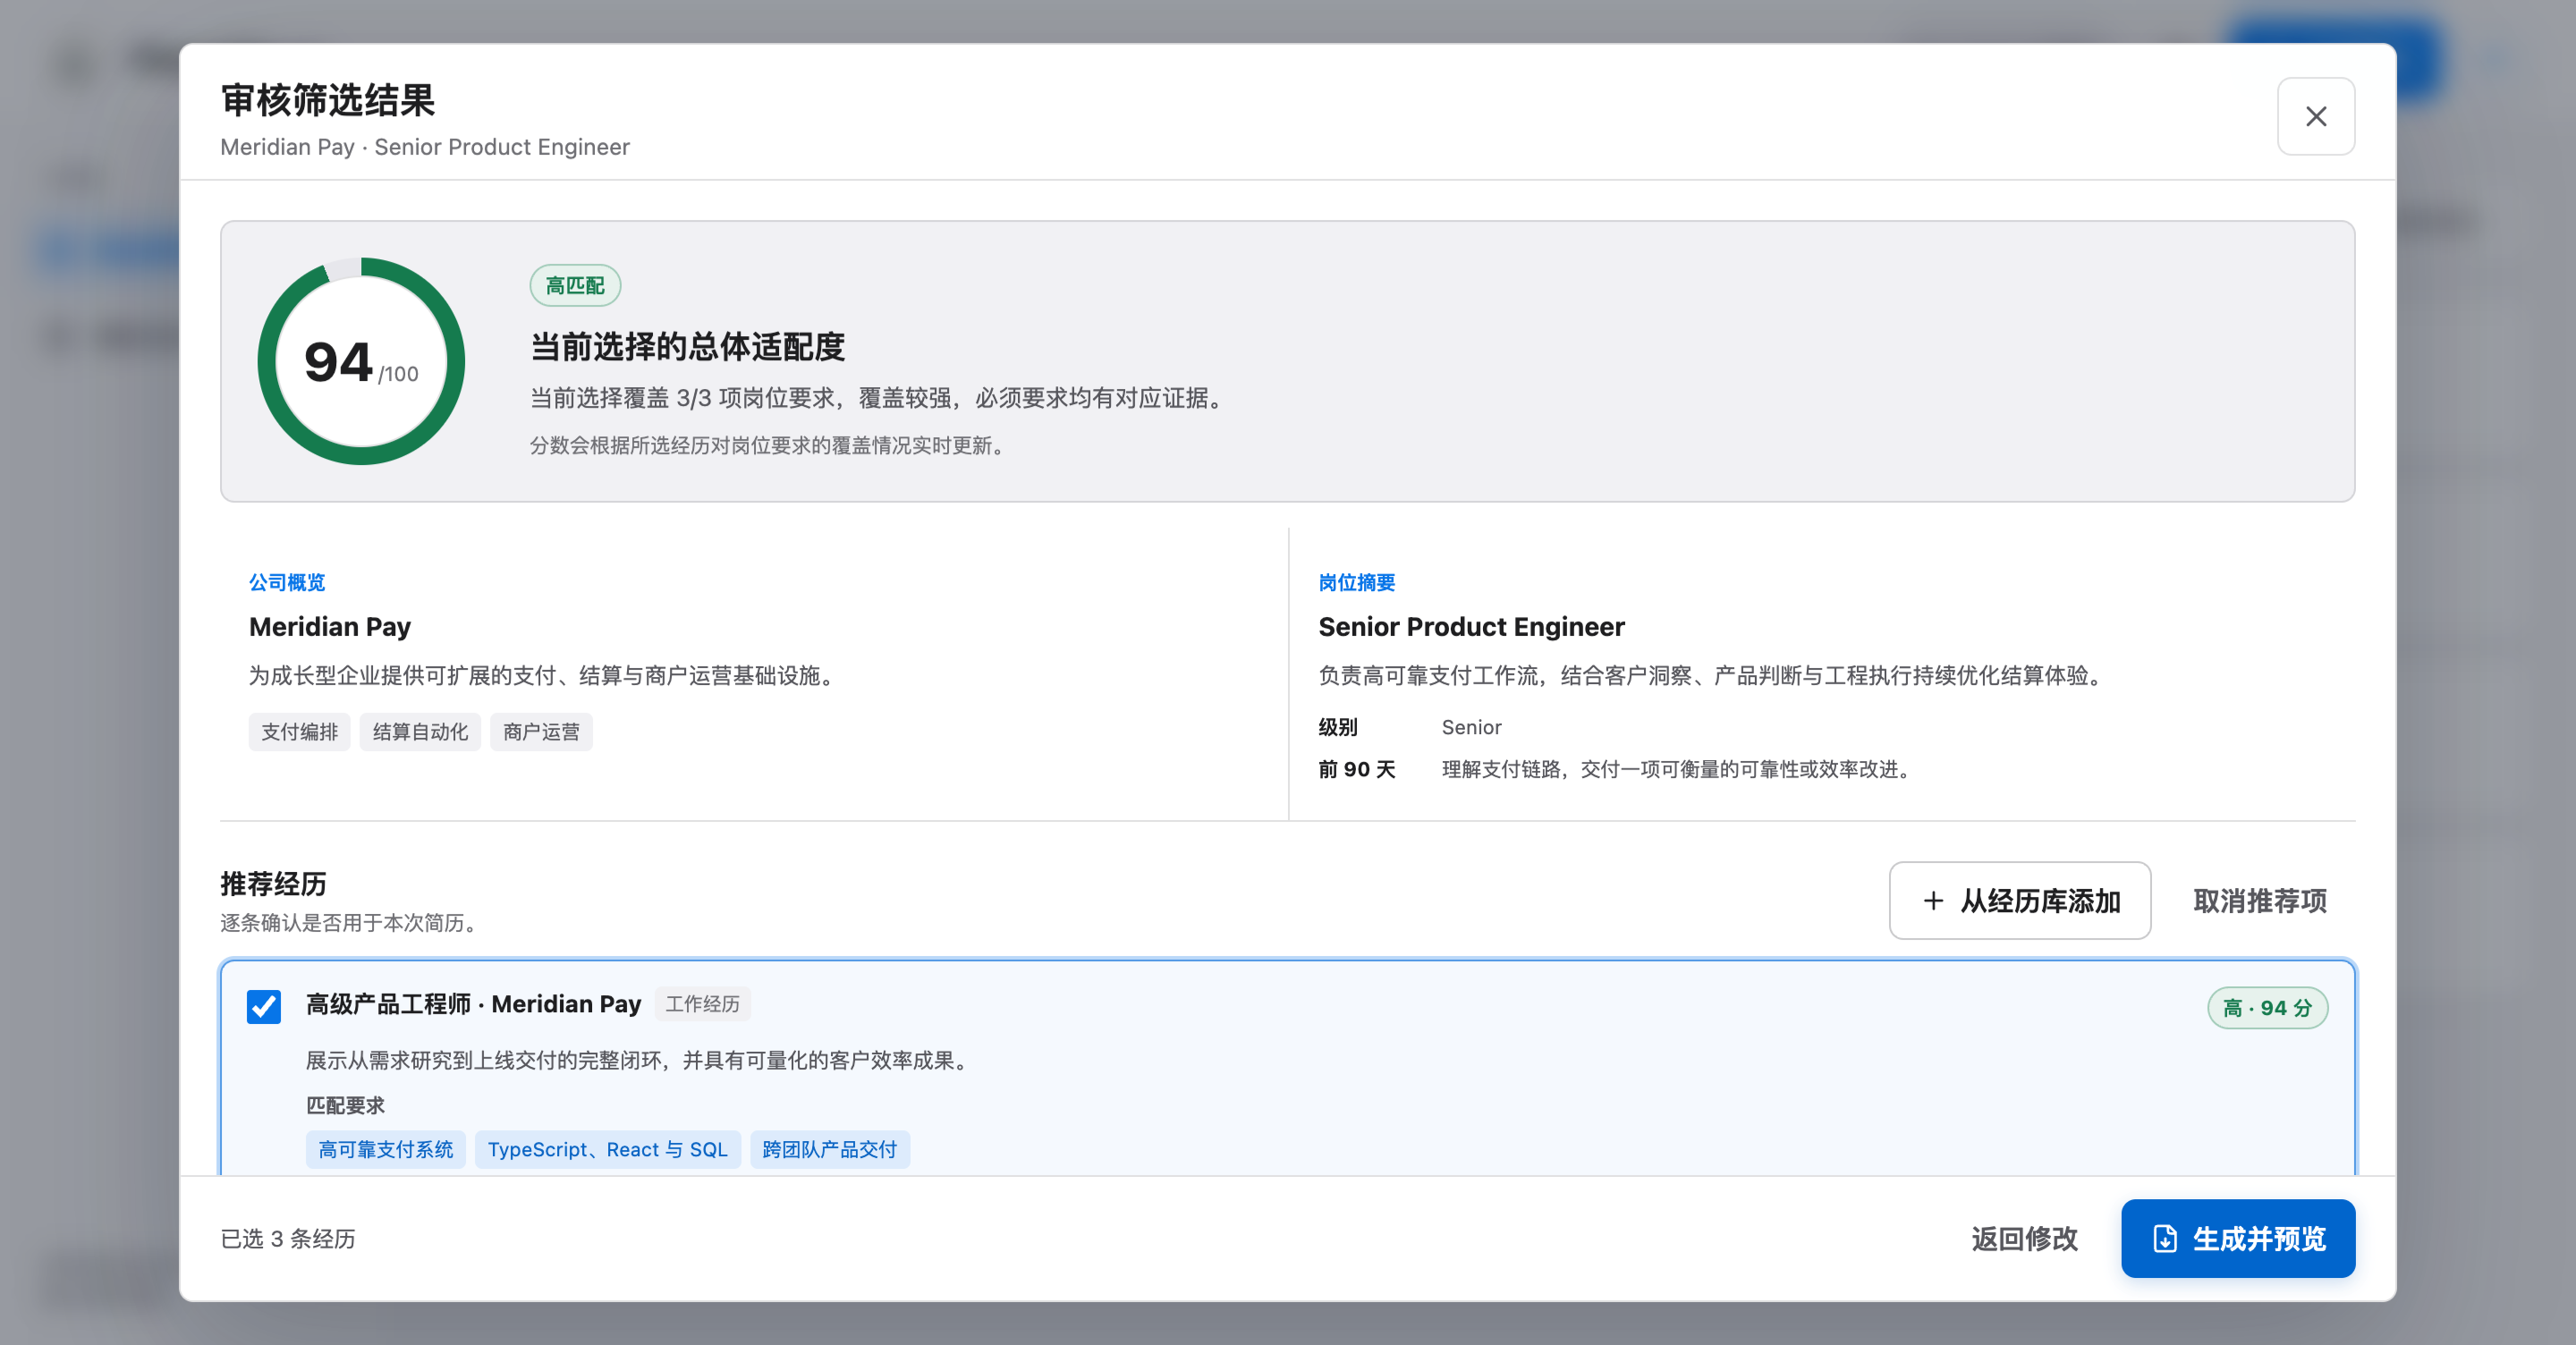This screenshot has height=1345, width=2576.
Task: Click the Senior Product Engineer job title
Action: click(1471, 627)
